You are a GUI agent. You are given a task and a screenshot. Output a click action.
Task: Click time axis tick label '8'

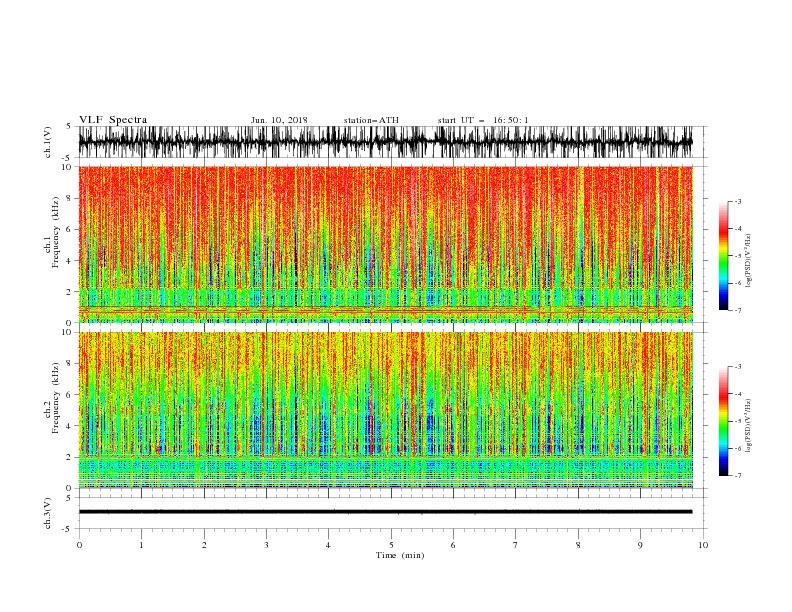pyautogui.click(x=578, y=545)
